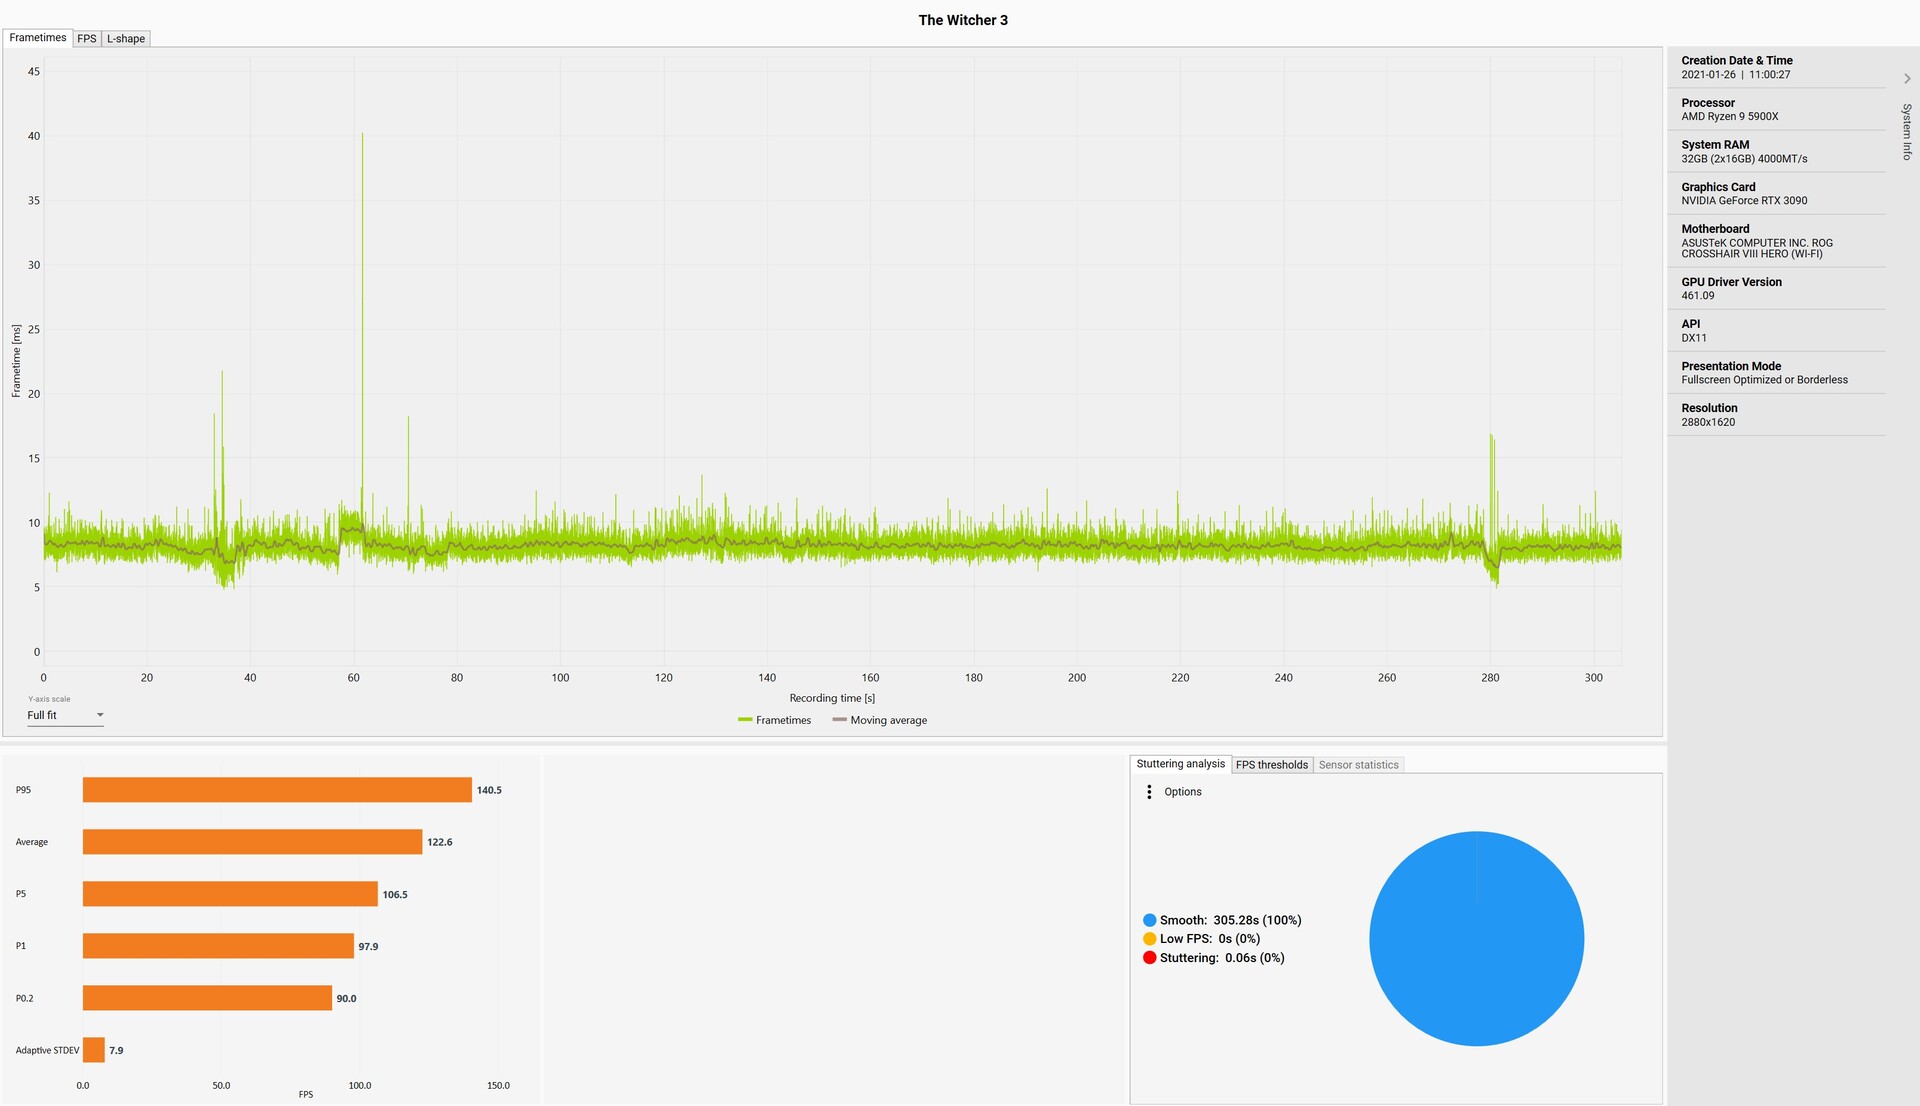The image size is (1920, 1106).
Task: Click the yellow Low FPS legend dot
Action: pos(1149,939)
